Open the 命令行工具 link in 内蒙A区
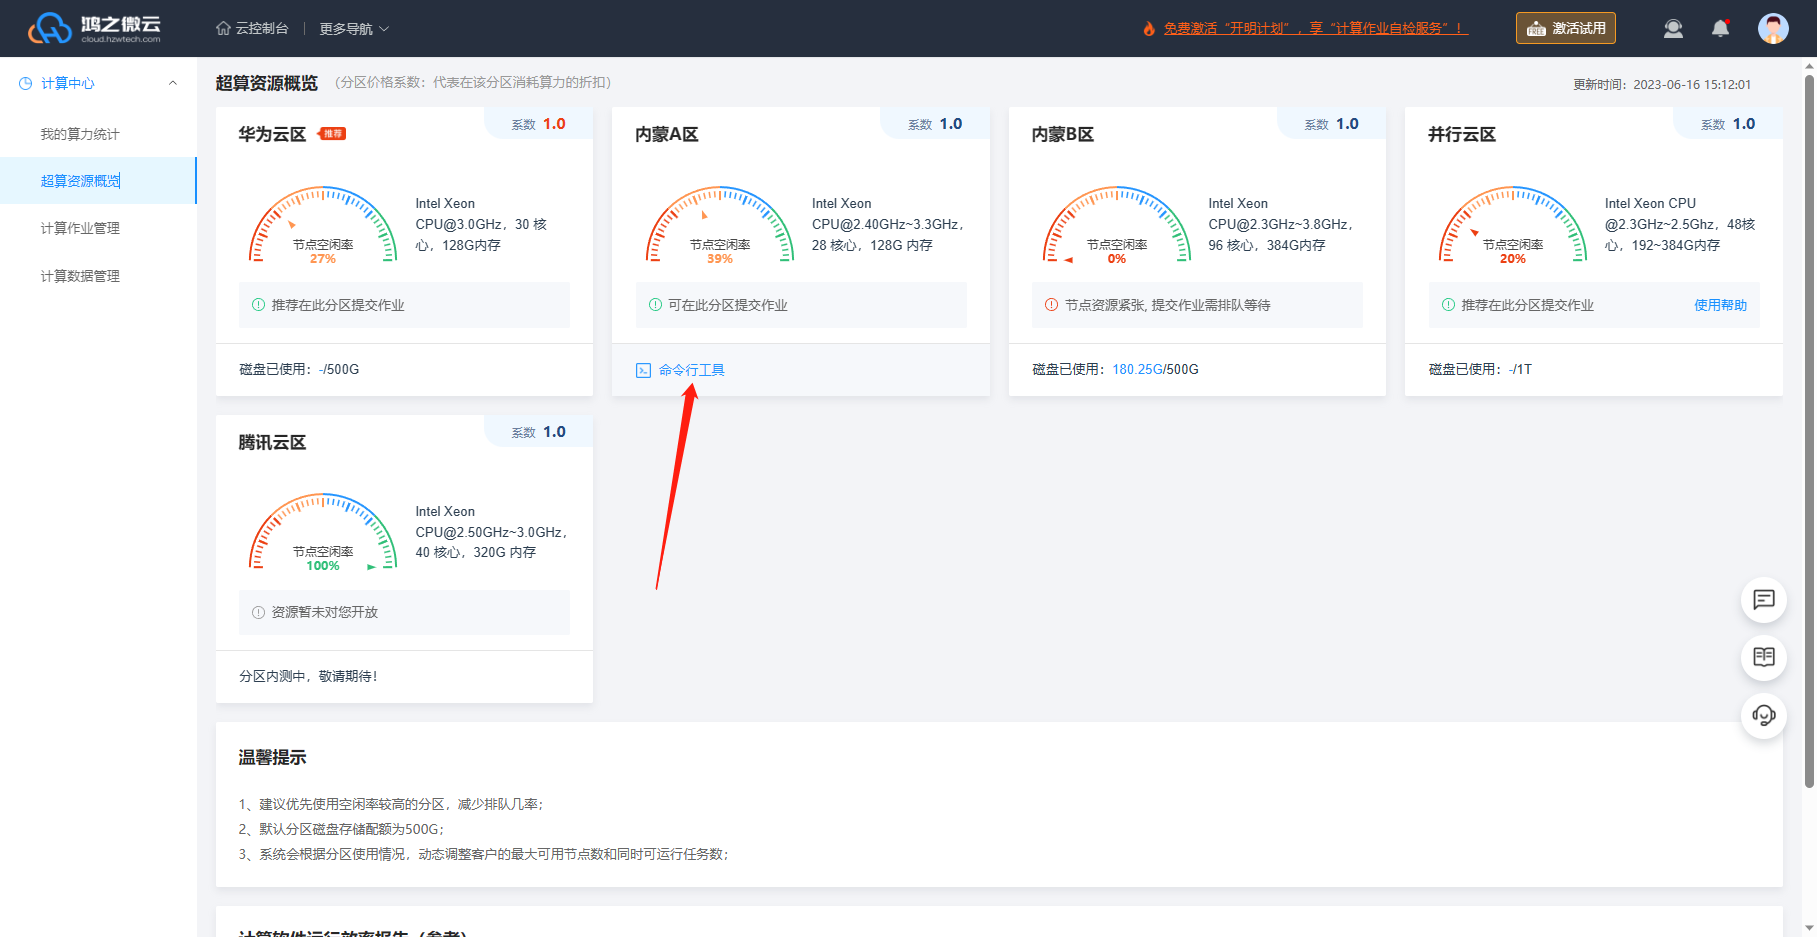This screenshot has height=937, width=1817. click(x=691, y=370)
